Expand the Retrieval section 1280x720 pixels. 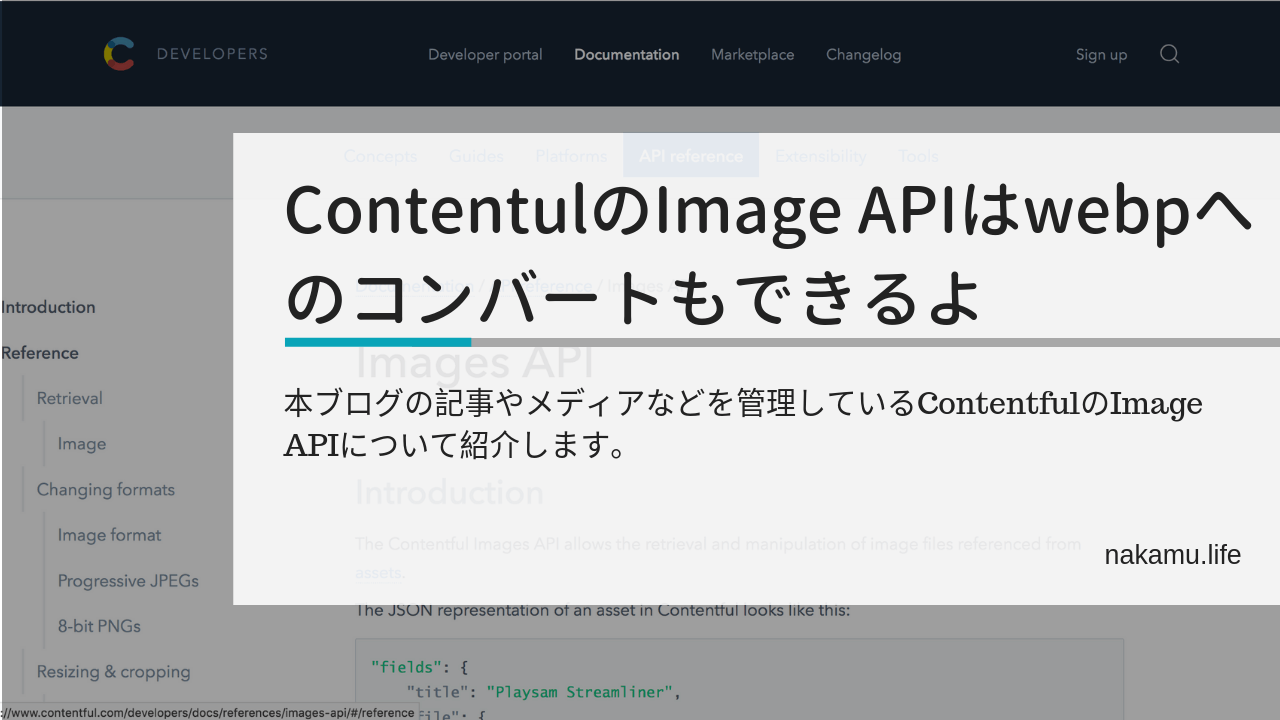click(69, 398)
